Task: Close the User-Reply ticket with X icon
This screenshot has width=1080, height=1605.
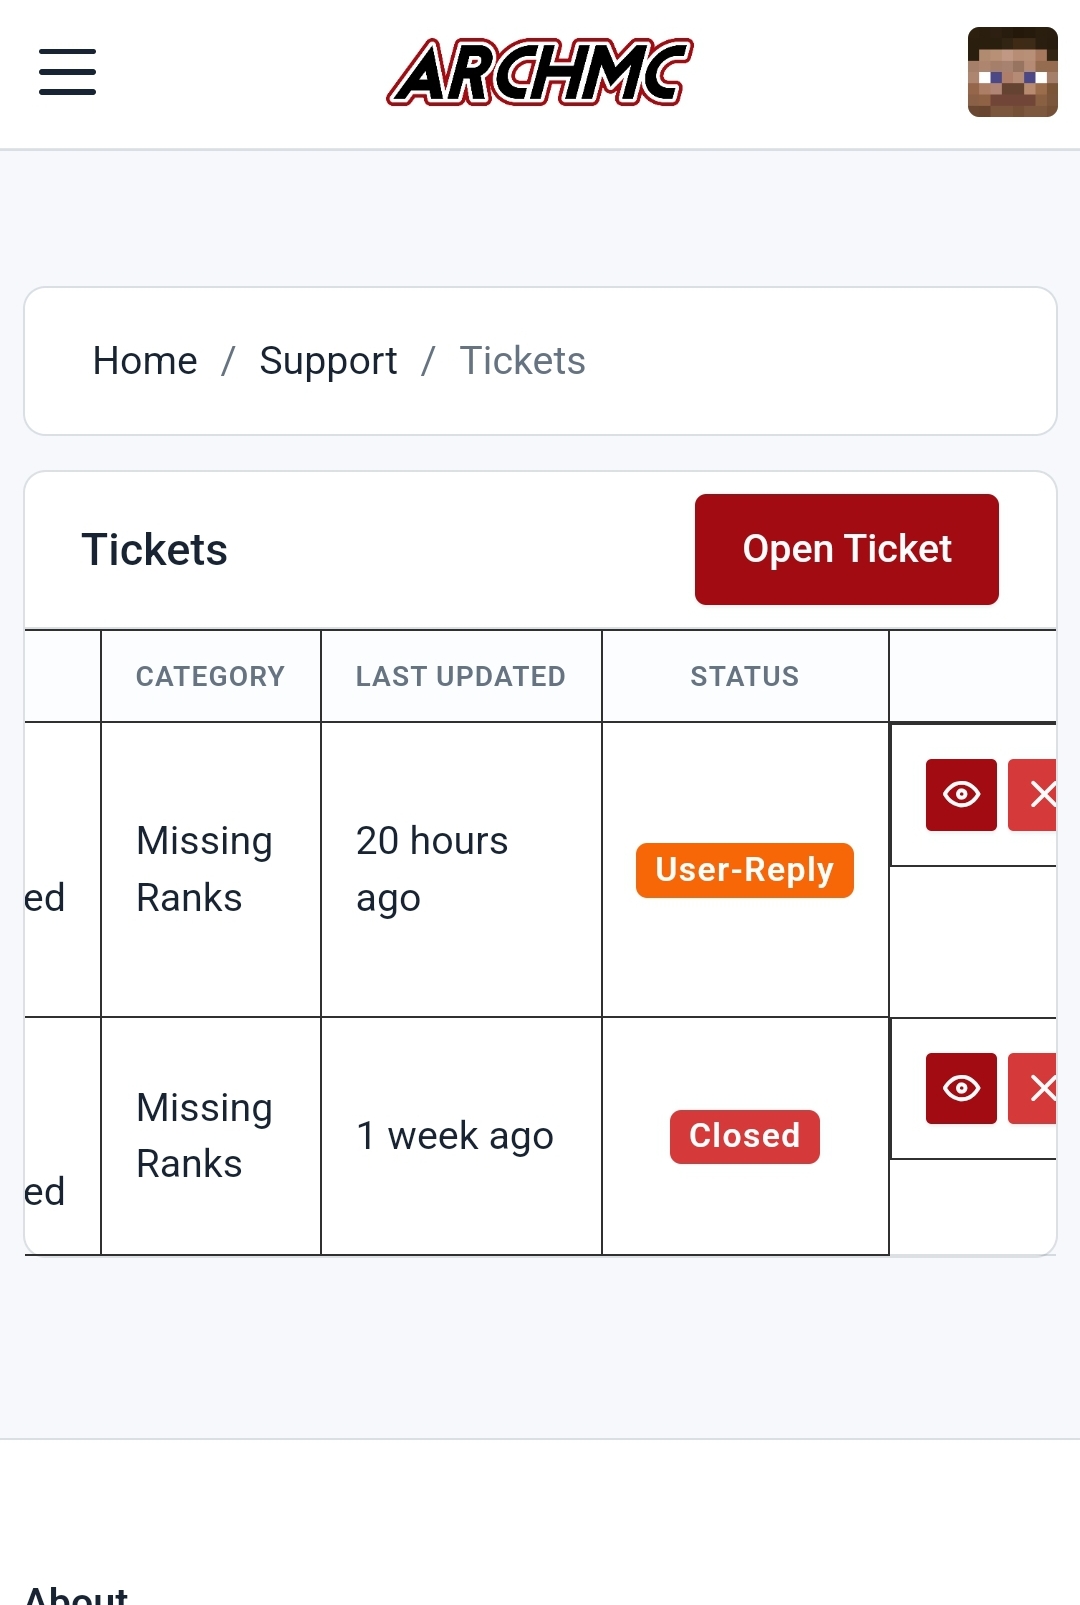Action: click(1032, 795)
